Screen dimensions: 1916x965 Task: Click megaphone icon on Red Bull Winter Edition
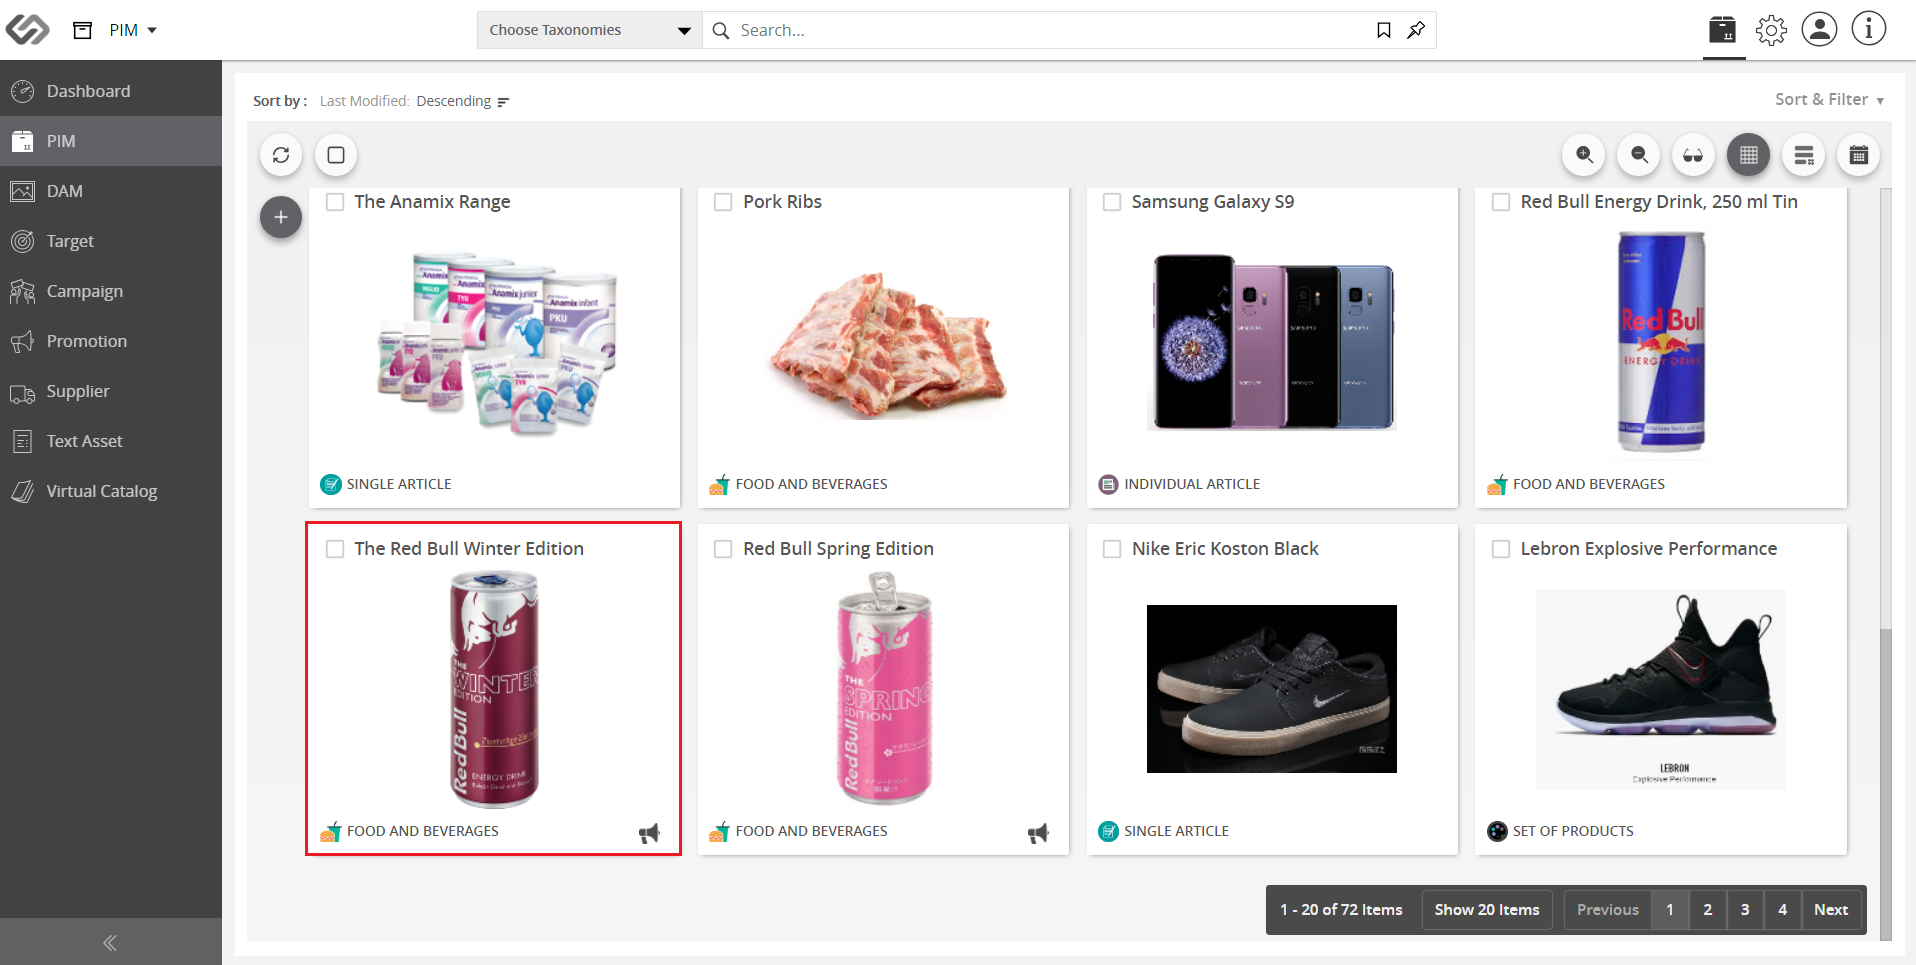point(649,833)
